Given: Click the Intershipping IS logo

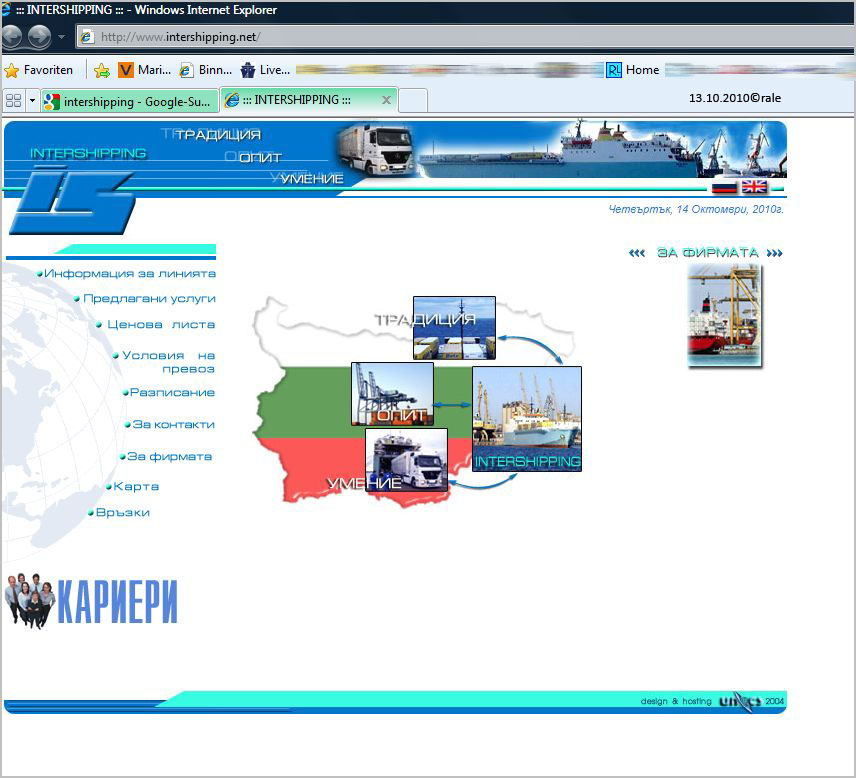Looking at the screenshot, I should (x=70, y=201).
